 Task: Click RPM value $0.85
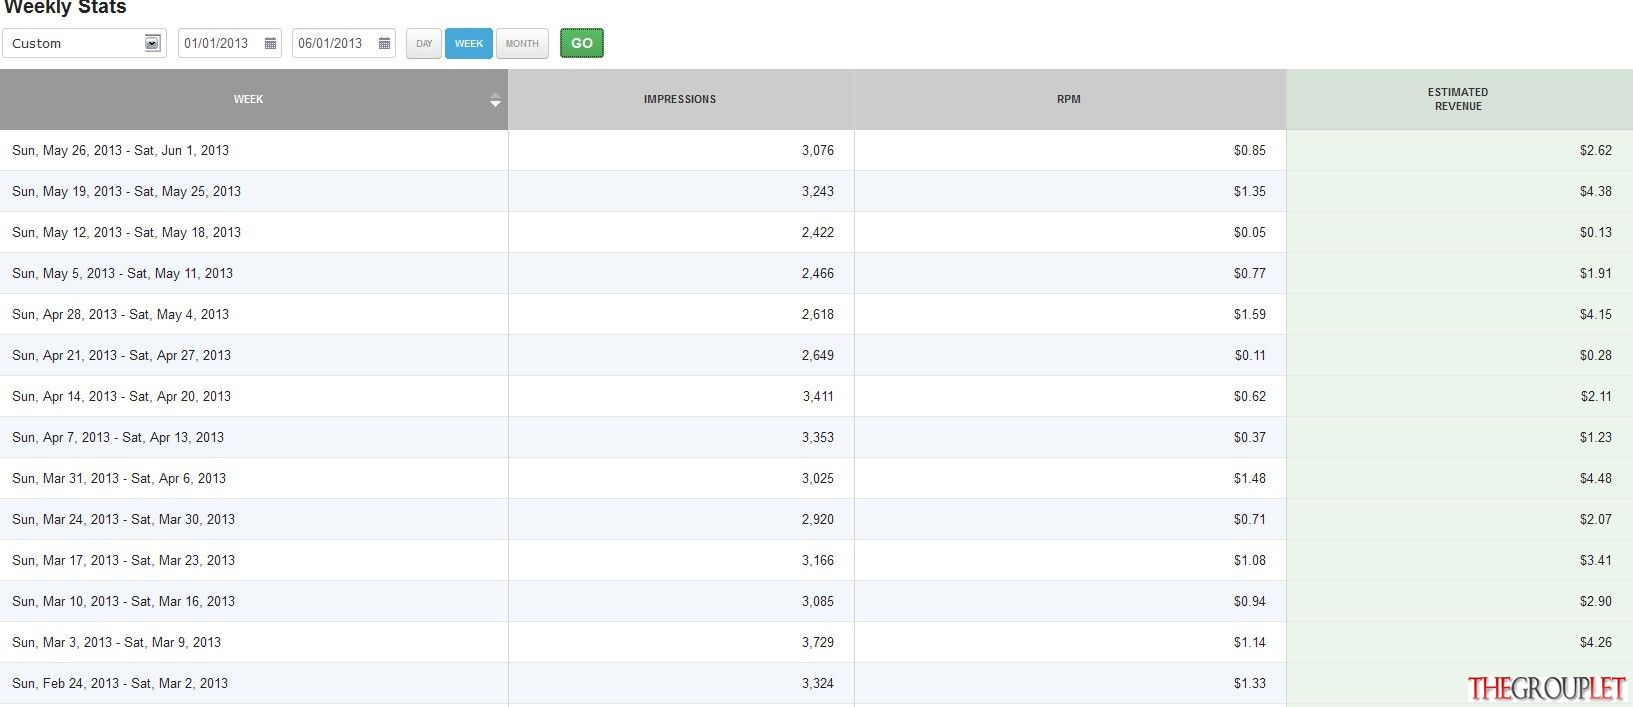coord(1250,150)
